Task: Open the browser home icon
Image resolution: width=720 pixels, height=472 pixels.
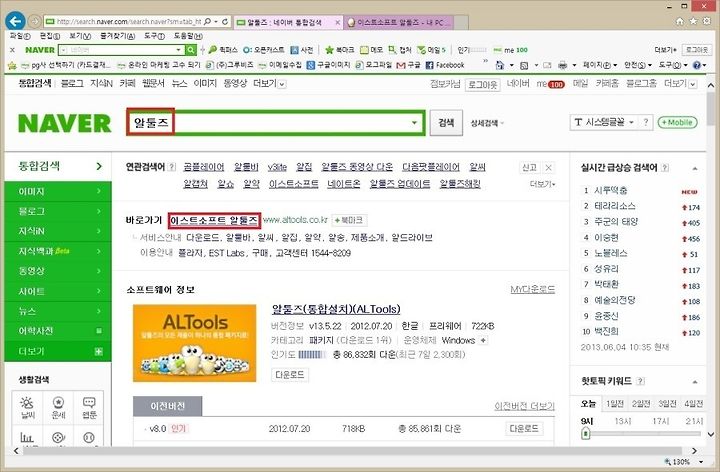Action: [x=680, y=21]
